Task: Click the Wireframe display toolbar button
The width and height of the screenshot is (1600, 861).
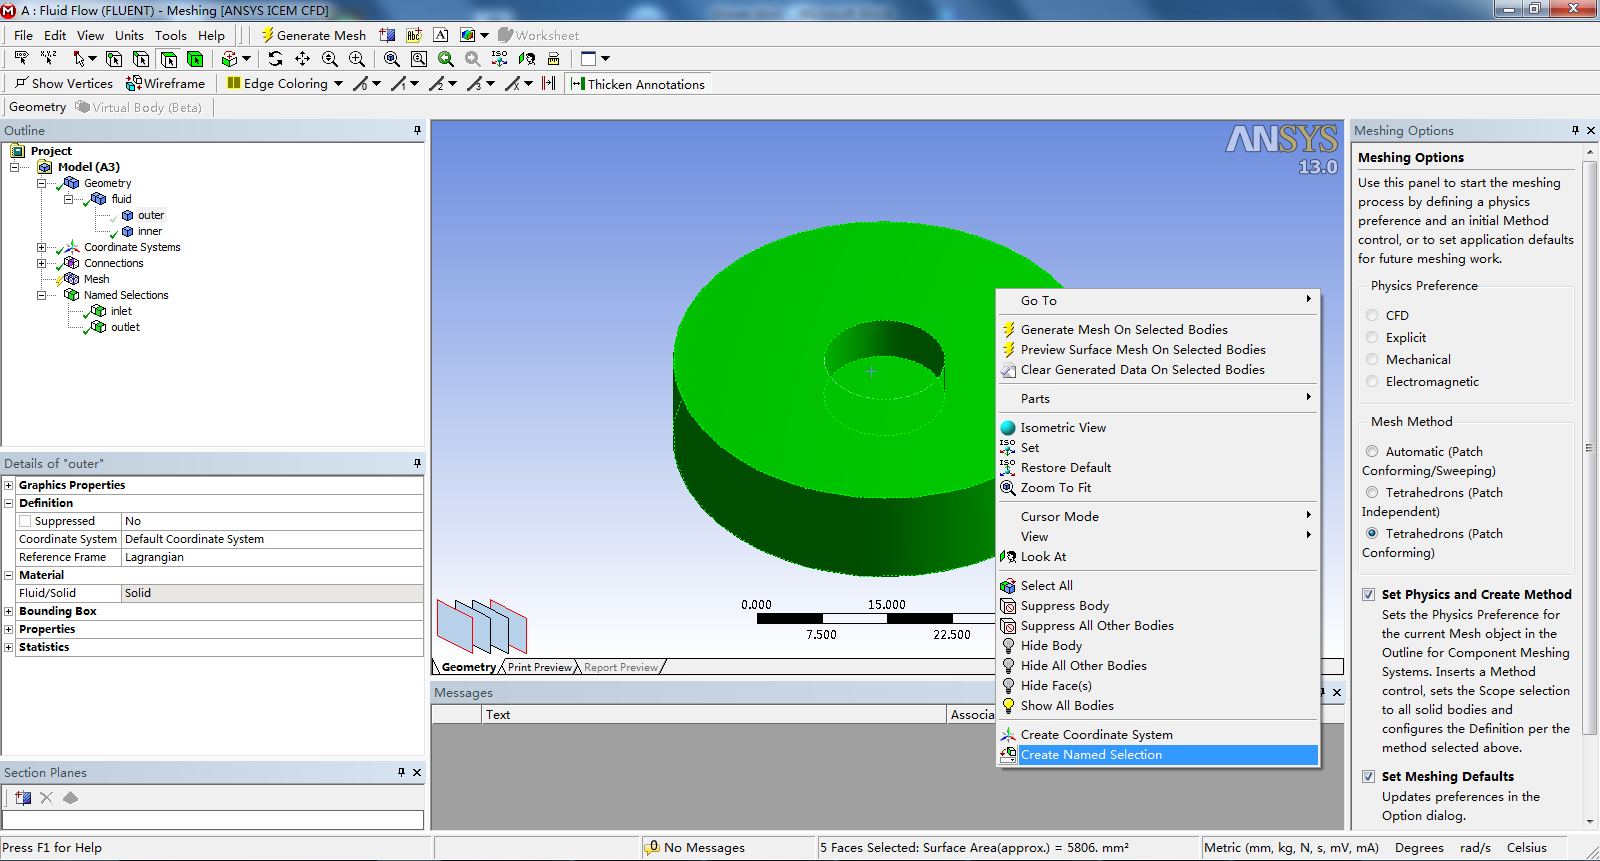Action: point(165,84)
